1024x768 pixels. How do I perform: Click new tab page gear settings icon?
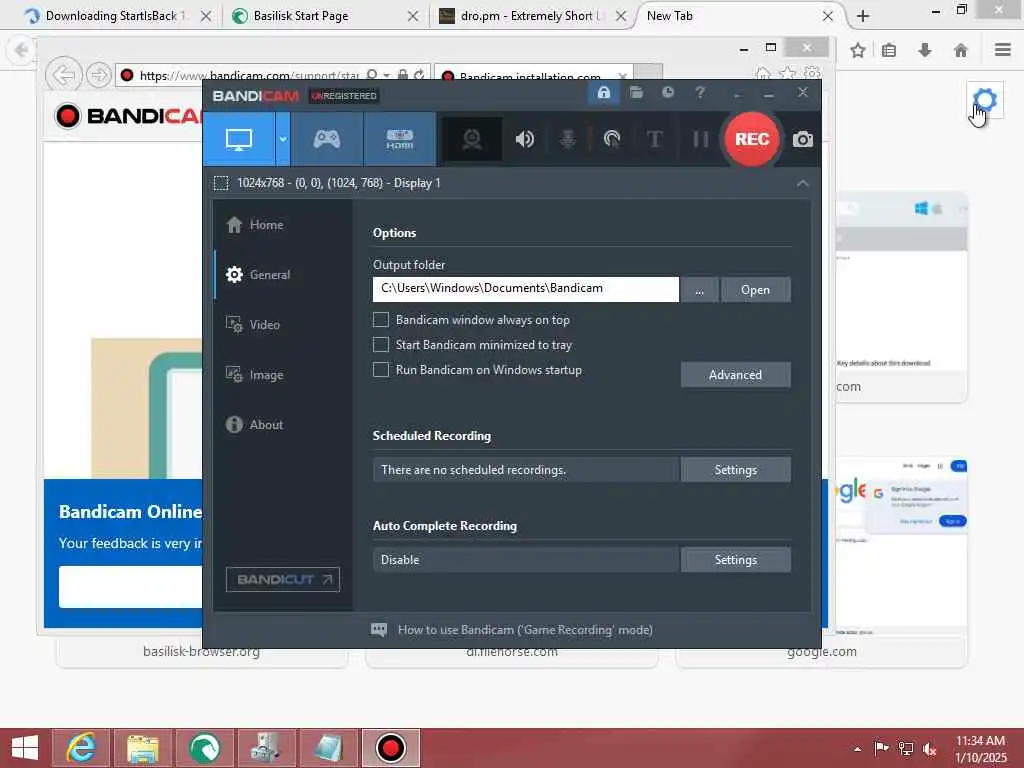(985, 100)
